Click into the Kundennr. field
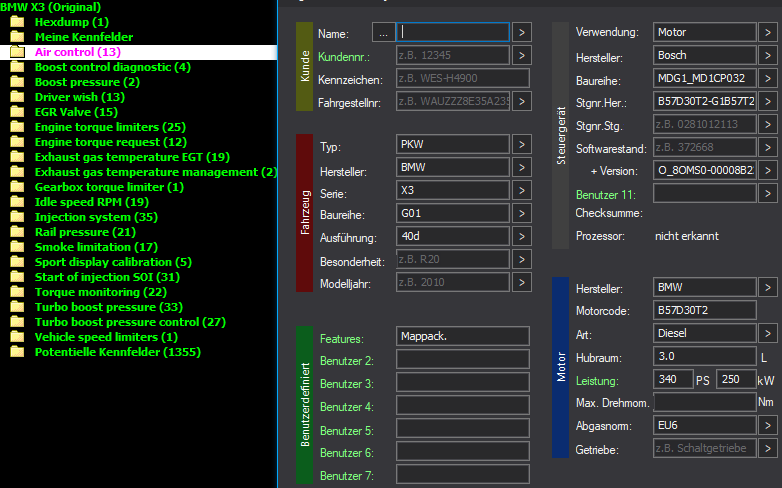This screenshot has height=488, width=782. (x=453, y=55)
